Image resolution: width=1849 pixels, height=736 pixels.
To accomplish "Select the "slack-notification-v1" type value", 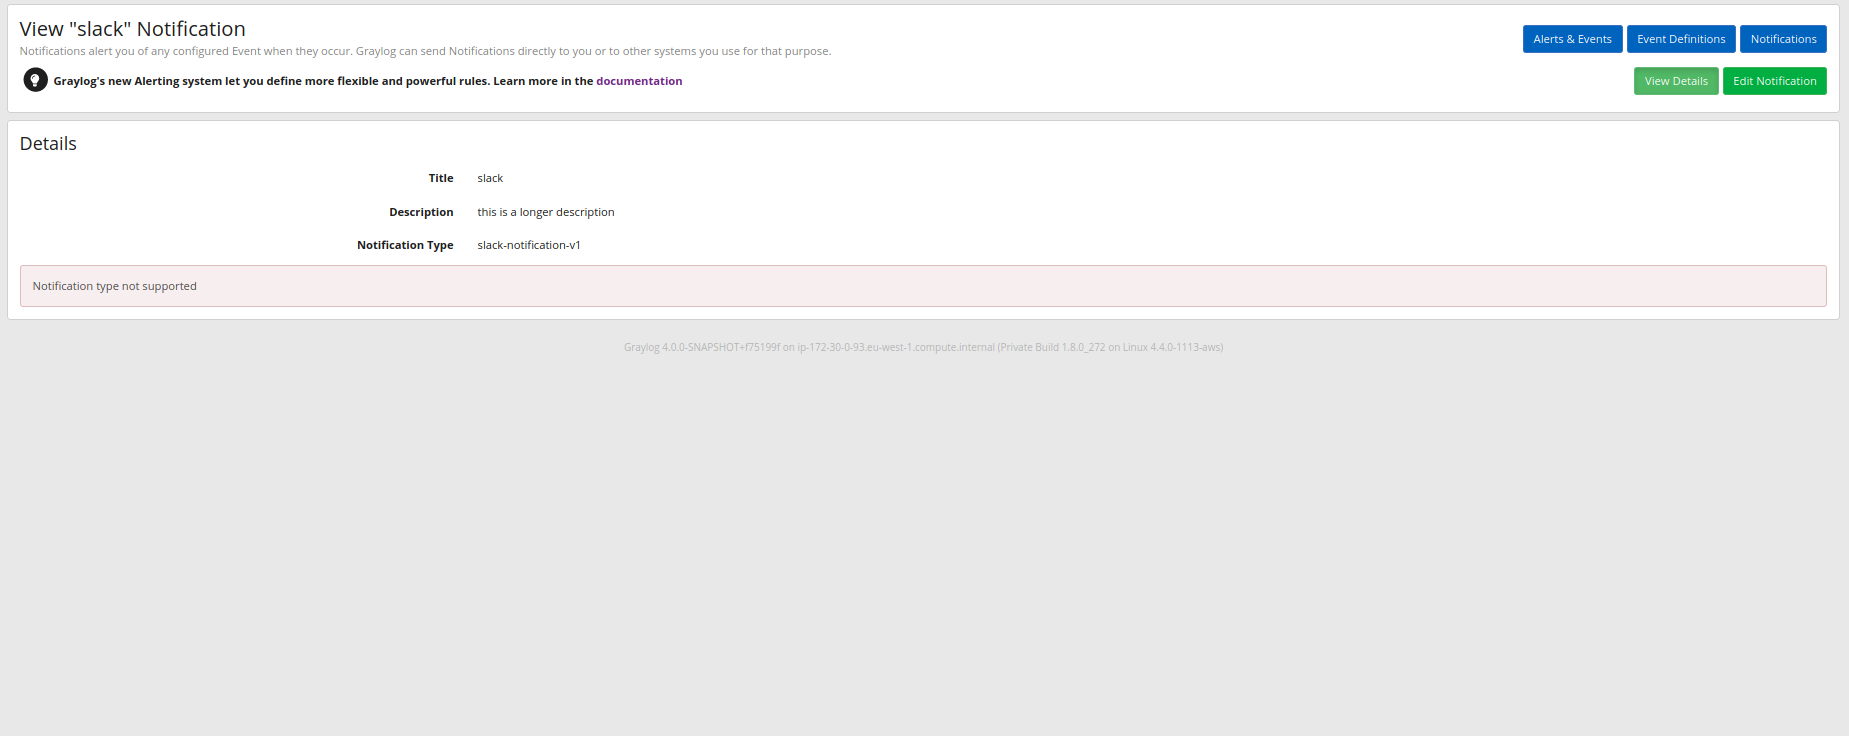I will (529, 245).
